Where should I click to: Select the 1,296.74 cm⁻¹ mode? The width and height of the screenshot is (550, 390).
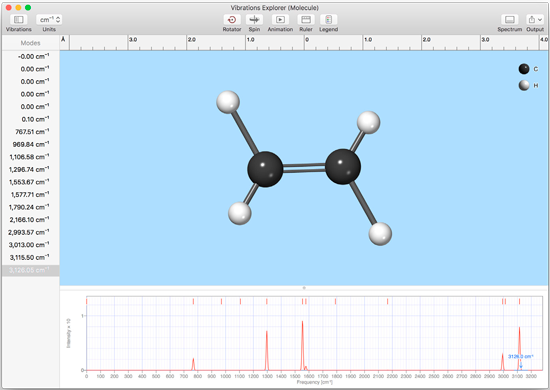click(x=31, y=169)
